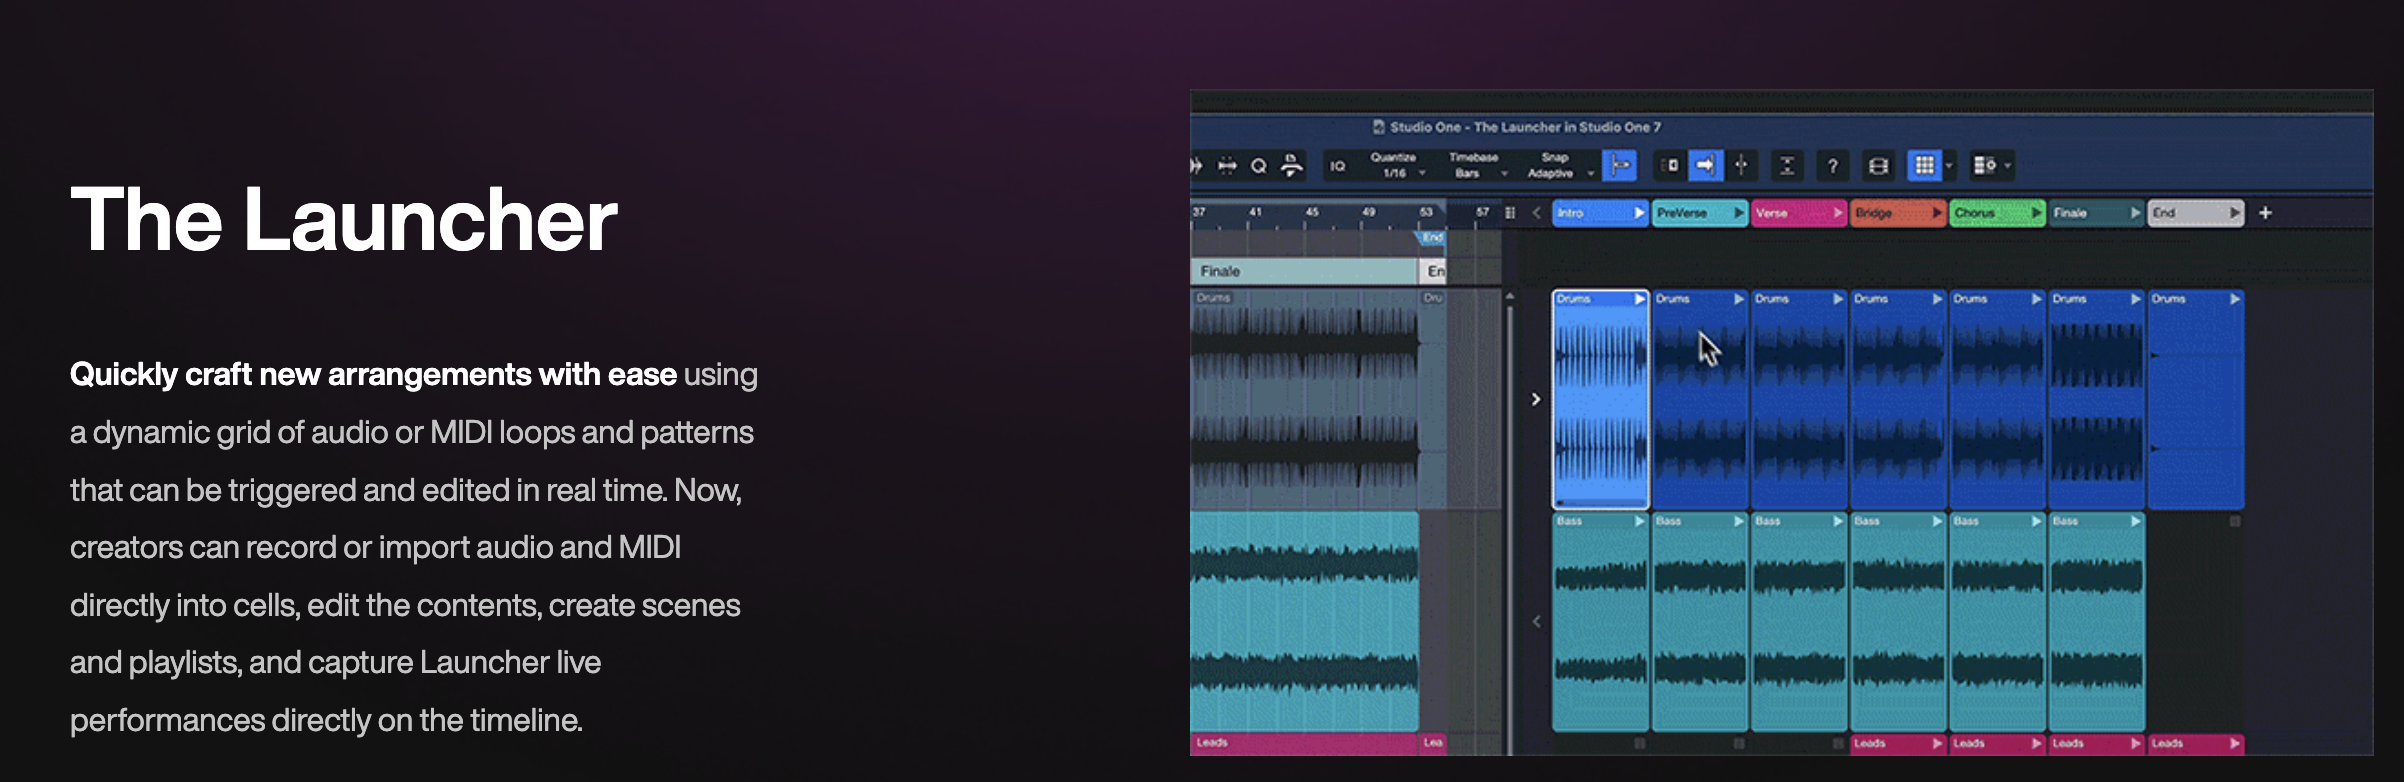The width and height of the screenshot is (2404, 782).
Task: Open the Quantize 1/16 dropdown
Action: 1397,166
